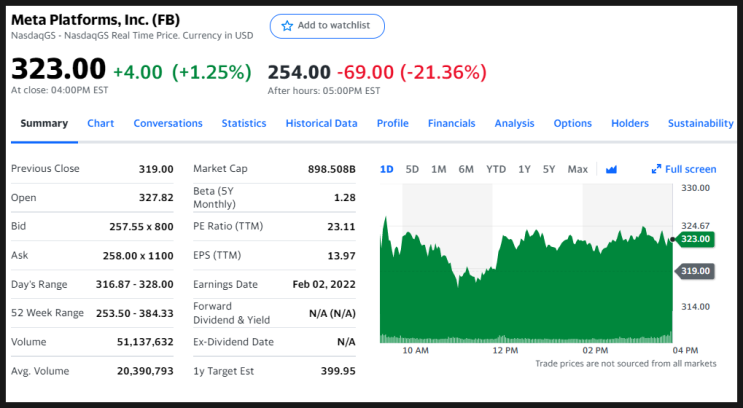This screenshot has height=408, width=743.
Task: Click the star icon in Add to watchlist
Action: 287,26
